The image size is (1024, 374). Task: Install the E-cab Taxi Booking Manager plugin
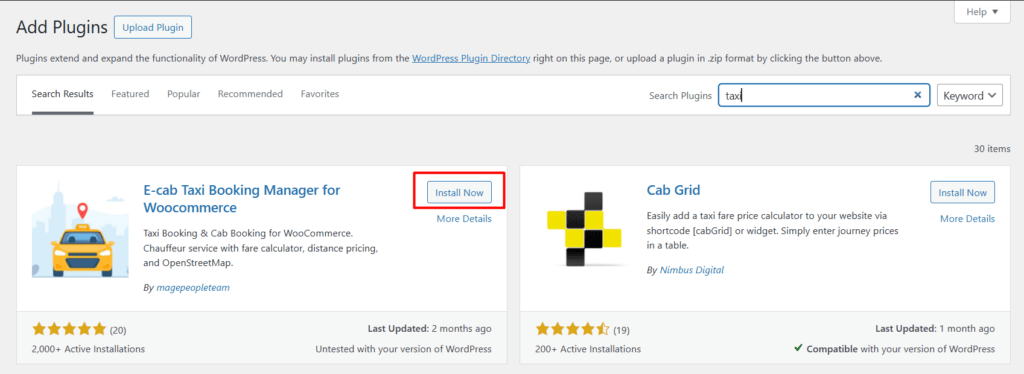click(x=460, y=193)
